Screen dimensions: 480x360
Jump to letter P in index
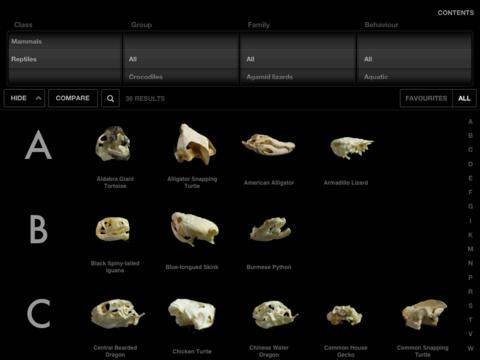(470, 277)
